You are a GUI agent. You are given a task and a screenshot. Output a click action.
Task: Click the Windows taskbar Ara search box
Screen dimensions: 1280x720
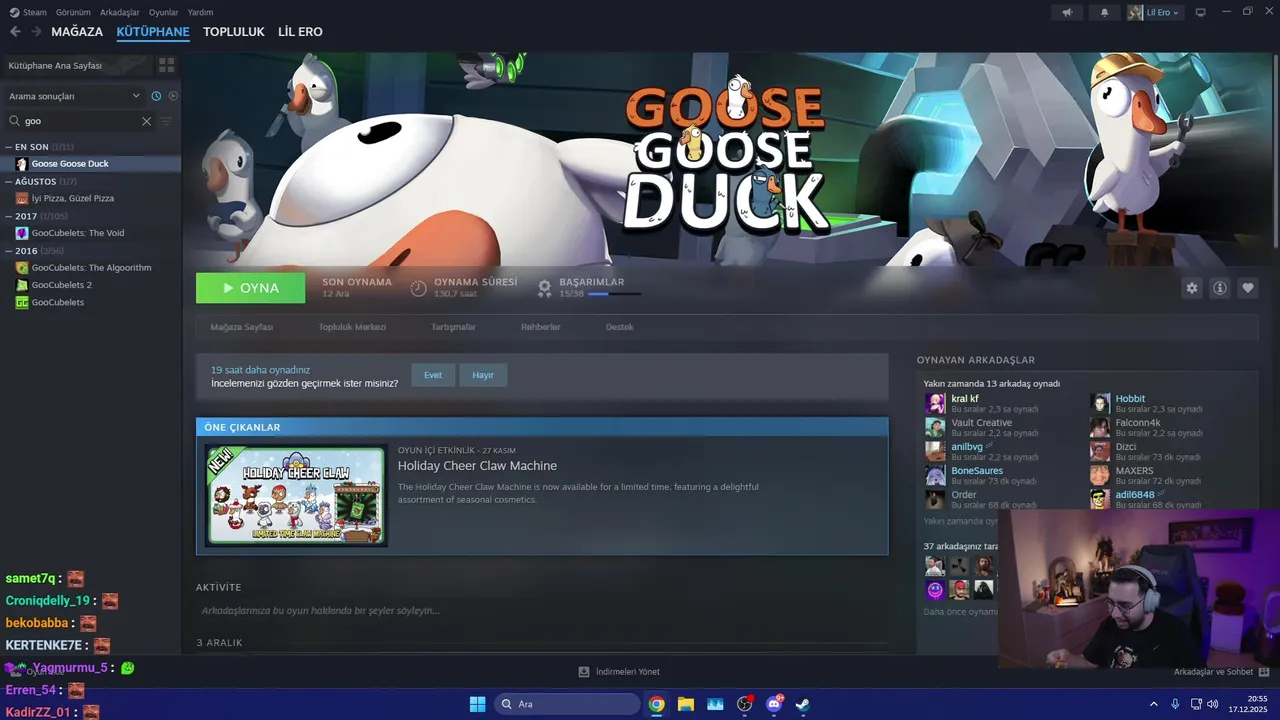tap(567, 704)
